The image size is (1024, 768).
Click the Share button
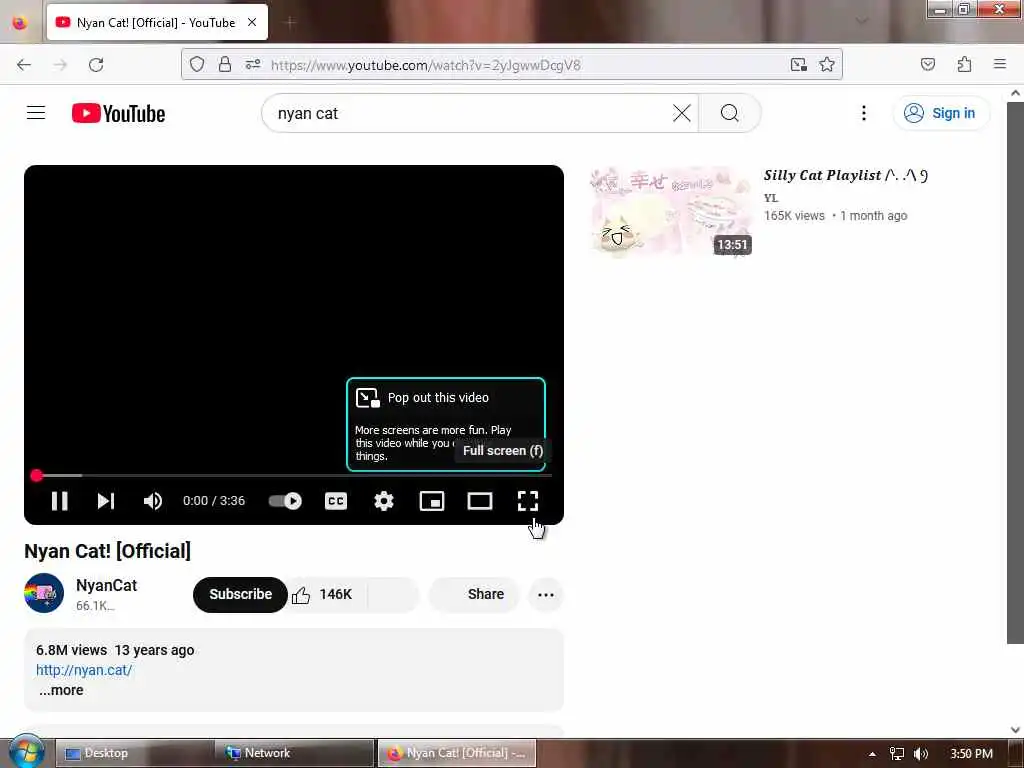pos(474,594)
